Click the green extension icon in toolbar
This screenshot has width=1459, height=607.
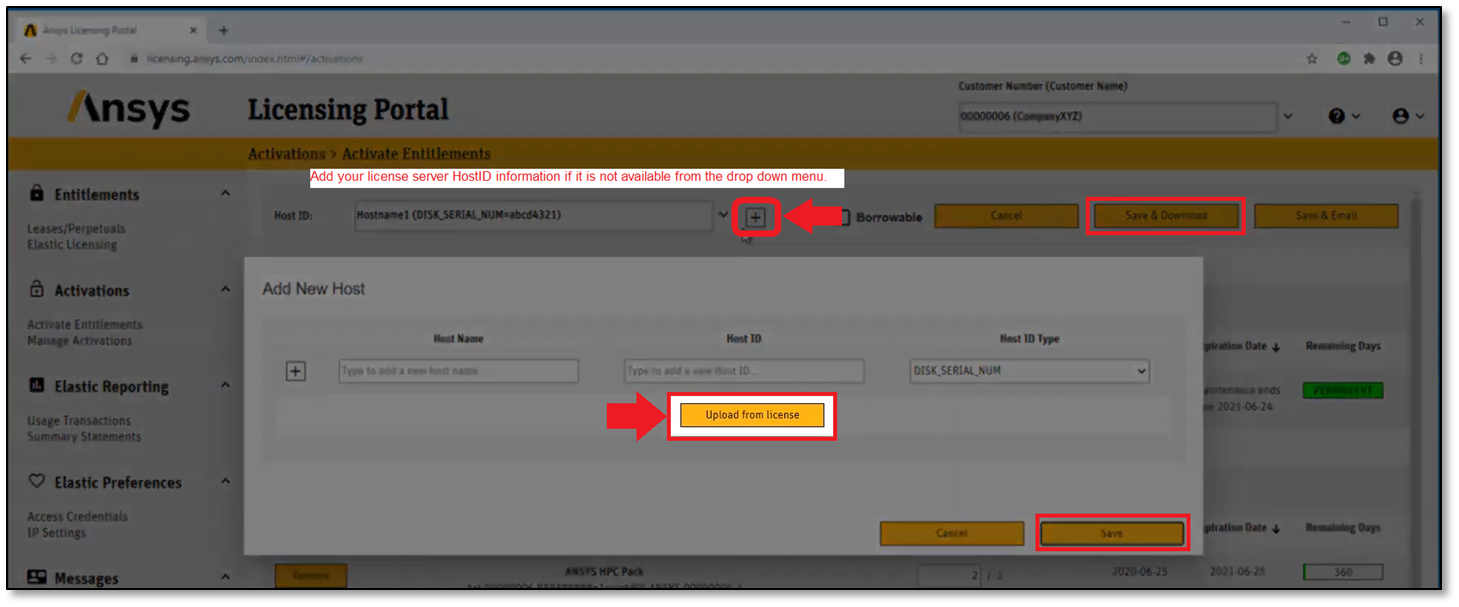(1344, 59)
